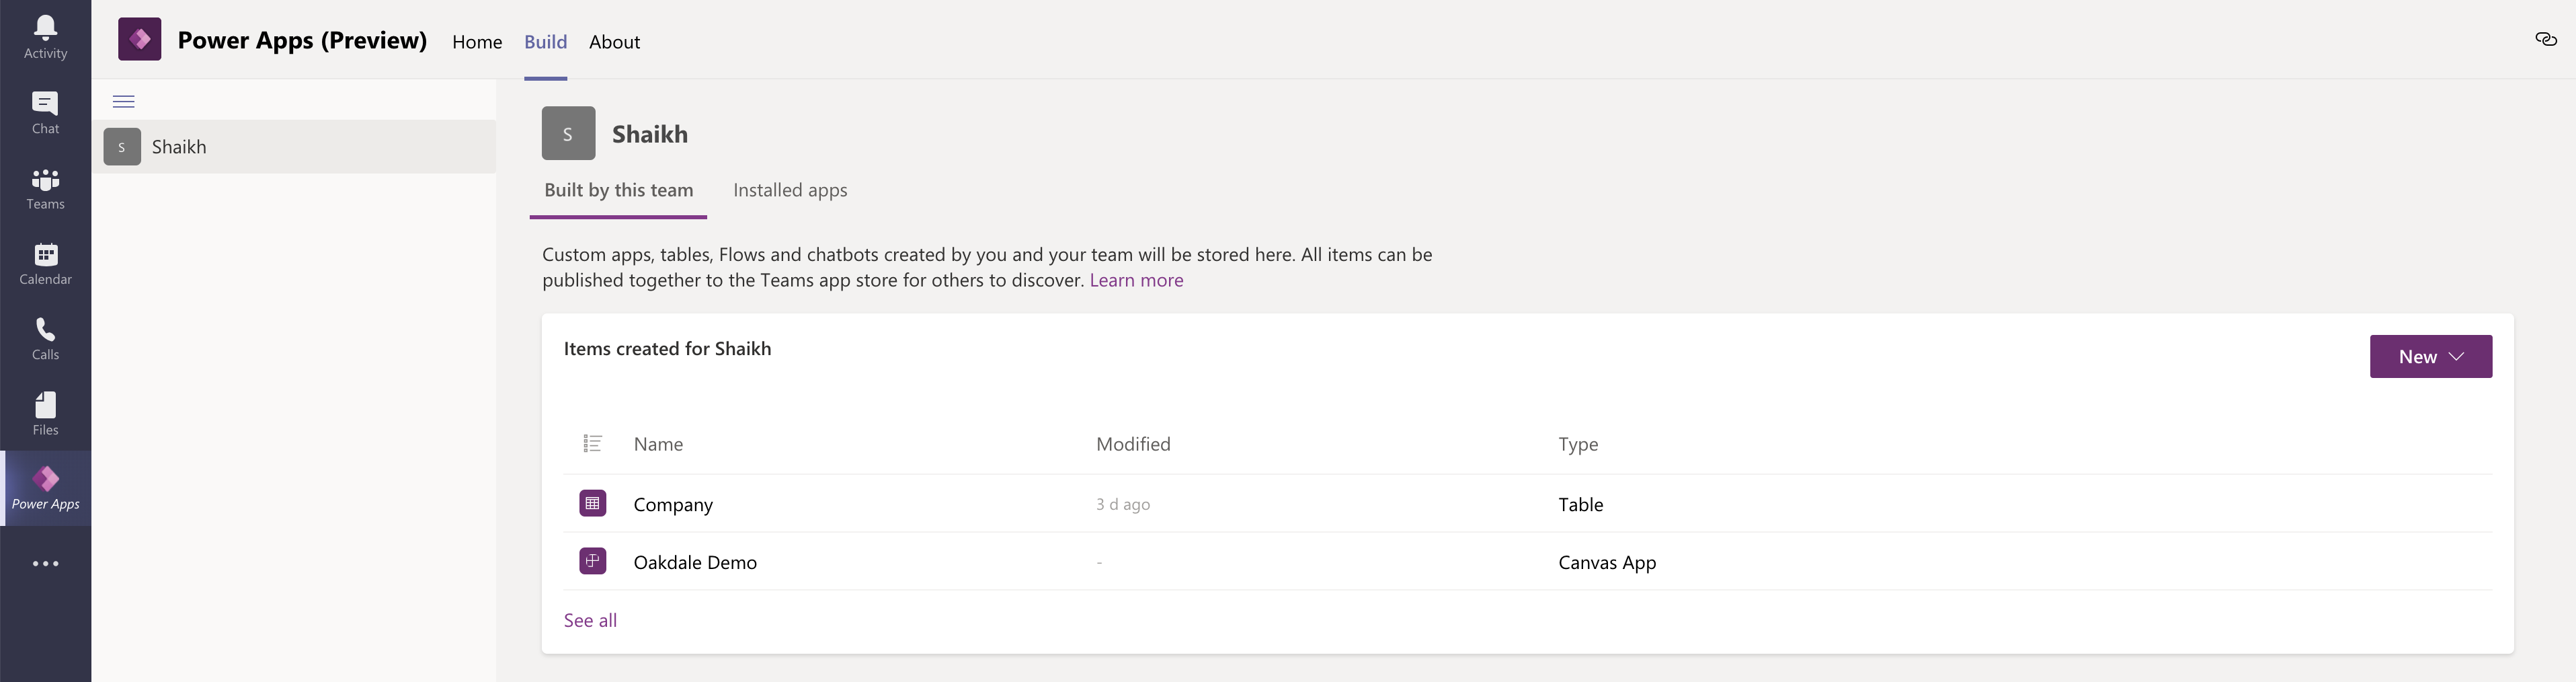Sort by the Name column header

click(x=658, y=444)
